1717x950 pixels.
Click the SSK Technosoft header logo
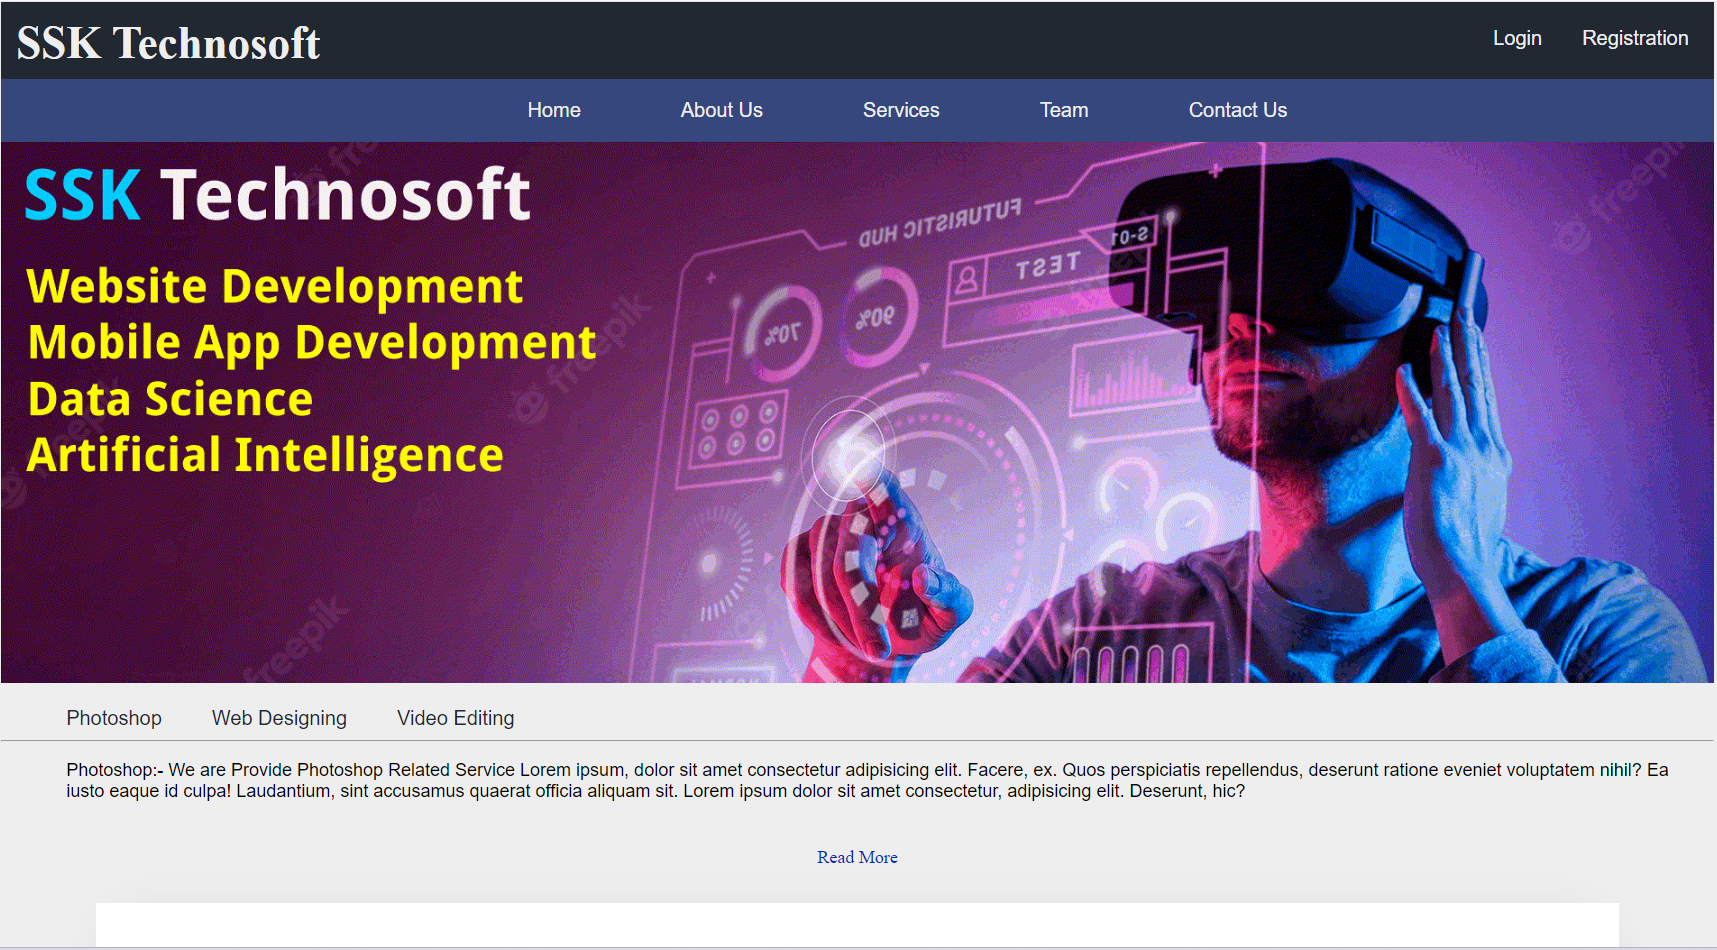pos(168,43)
